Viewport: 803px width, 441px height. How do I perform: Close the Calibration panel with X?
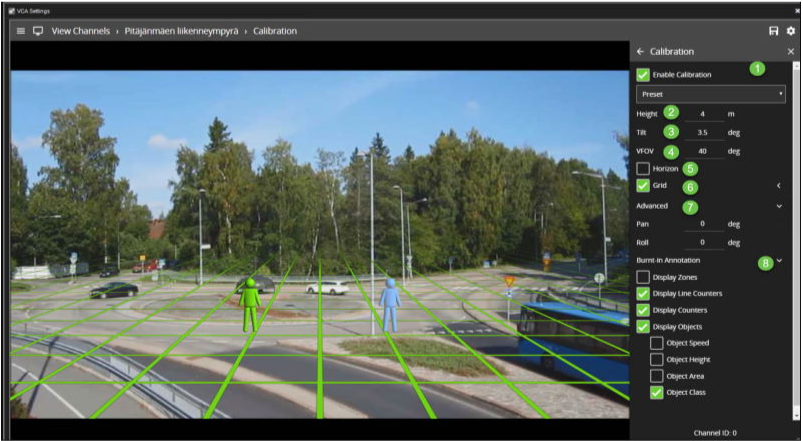tap(790, 51)
